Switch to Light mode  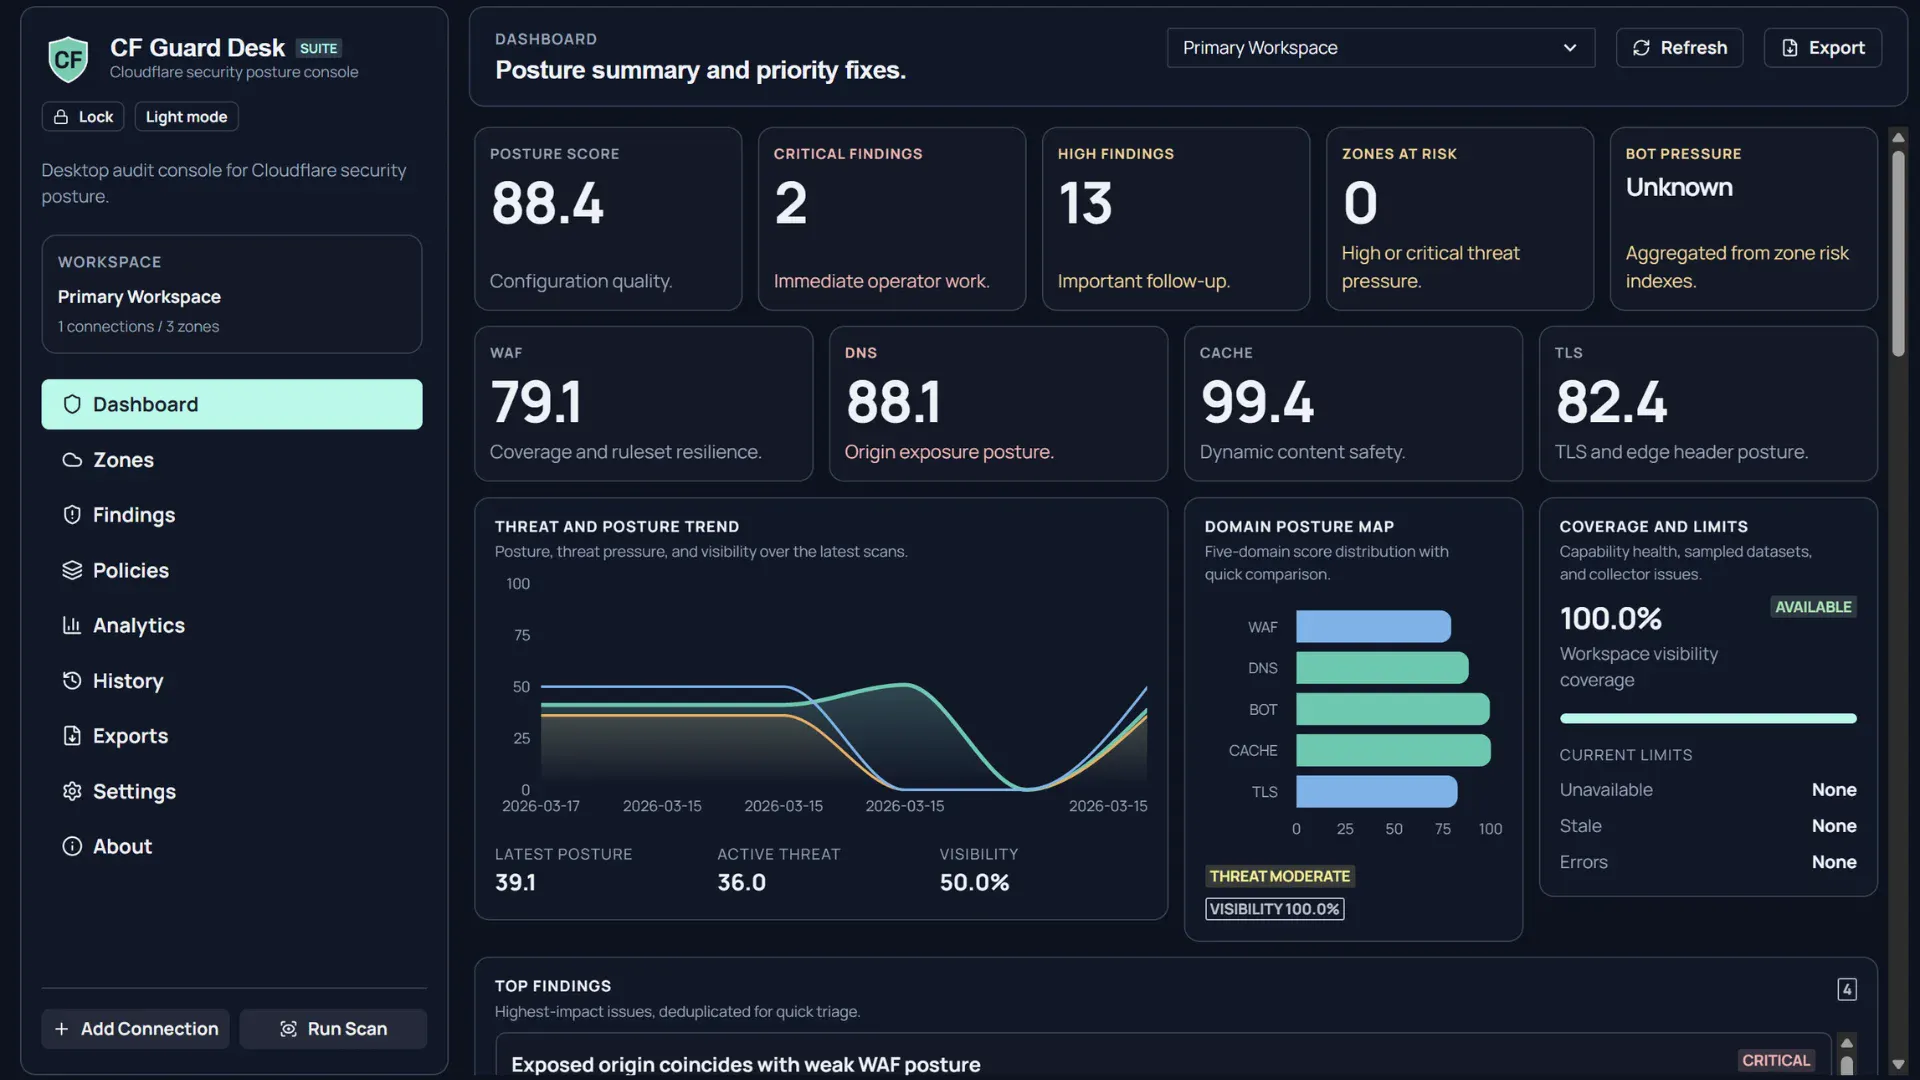(186, 117)
